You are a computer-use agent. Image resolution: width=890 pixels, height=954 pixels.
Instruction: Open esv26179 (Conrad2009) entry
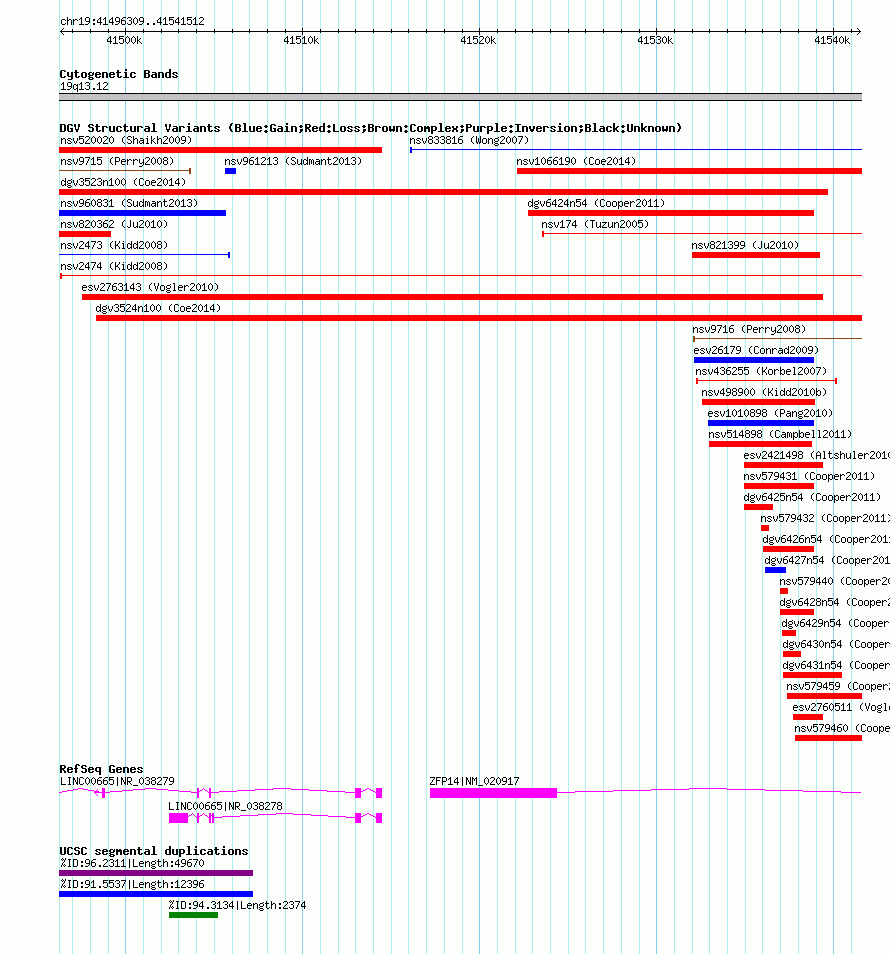756,350
